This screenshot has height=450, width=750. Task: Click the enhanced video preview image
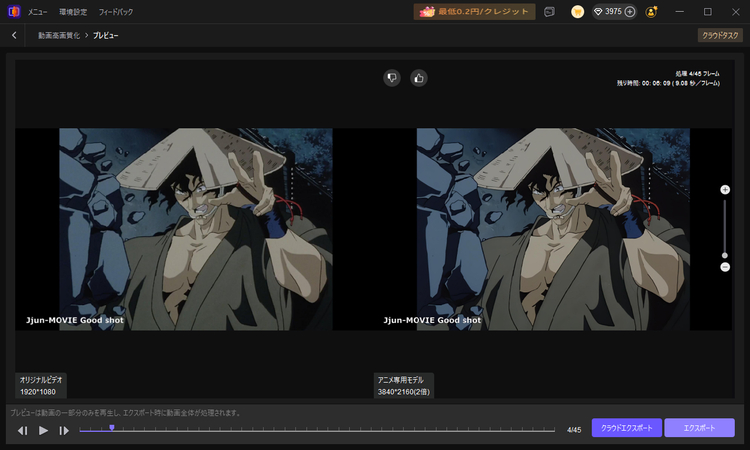pos(553,229)
